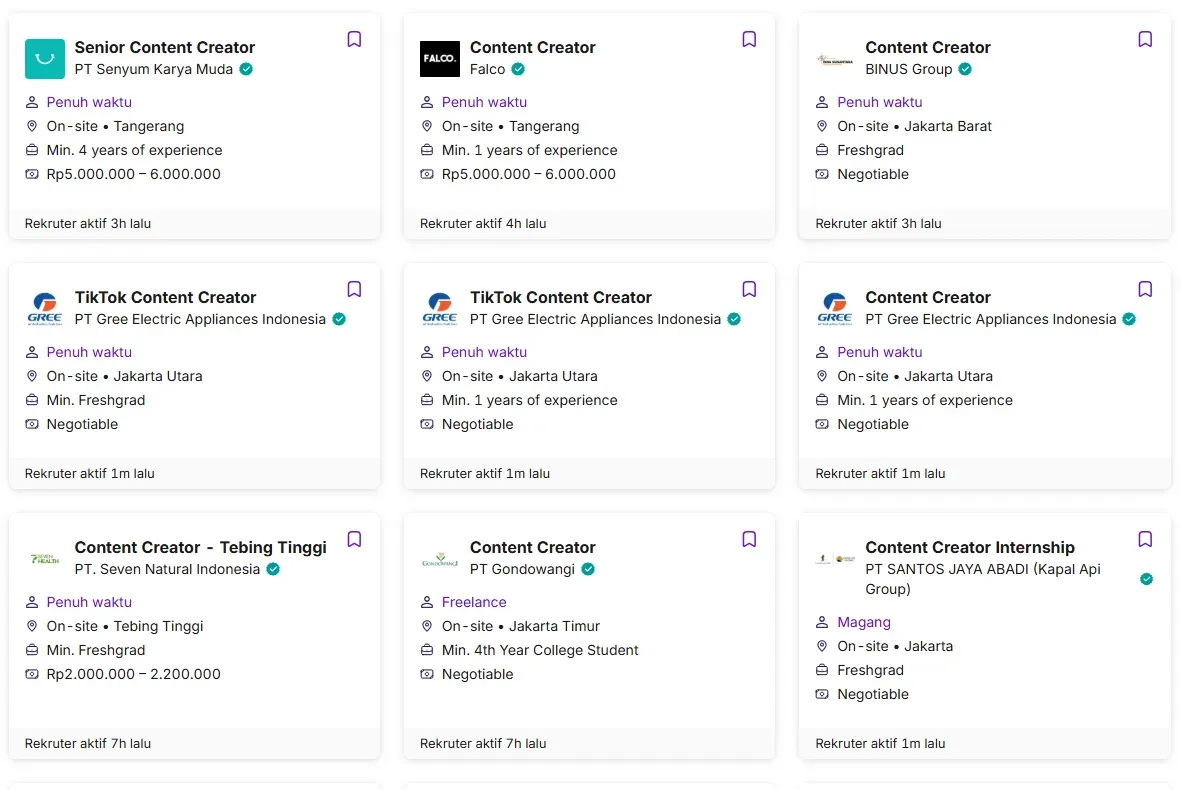Open the Content Creator - Tebing Tinggi title

[200, 548]
